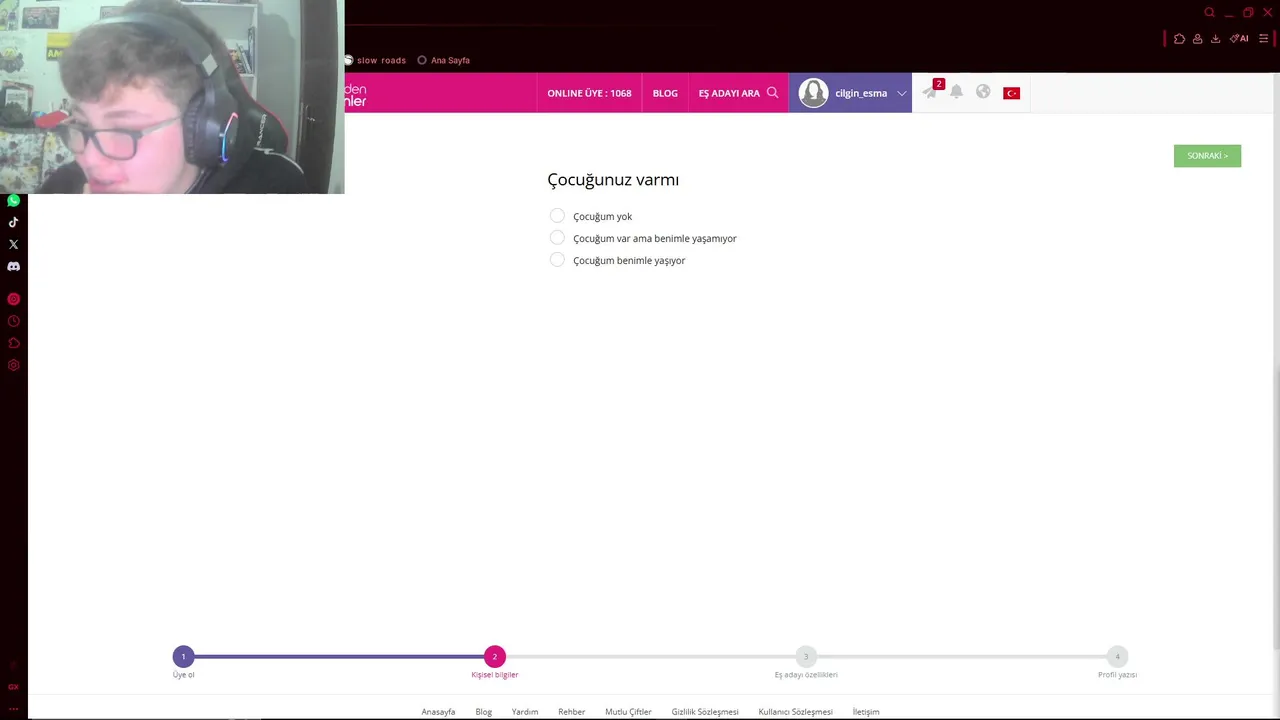The image size is (1280, 720).
Task: Open Extensions cube icon in left sidebar
Action: (13, 343)
